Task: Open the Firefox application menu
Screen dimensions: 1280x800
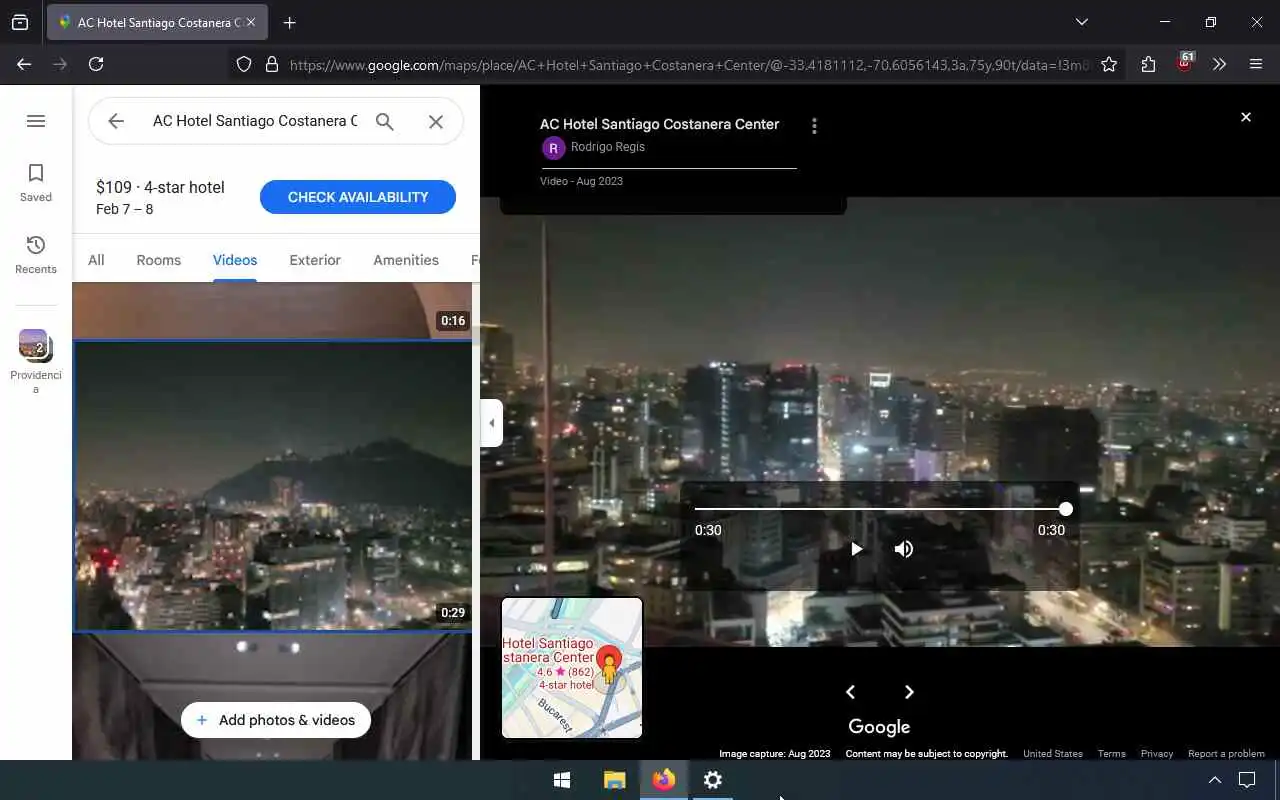Action: pyautogui.click(x=1256, y=64)
